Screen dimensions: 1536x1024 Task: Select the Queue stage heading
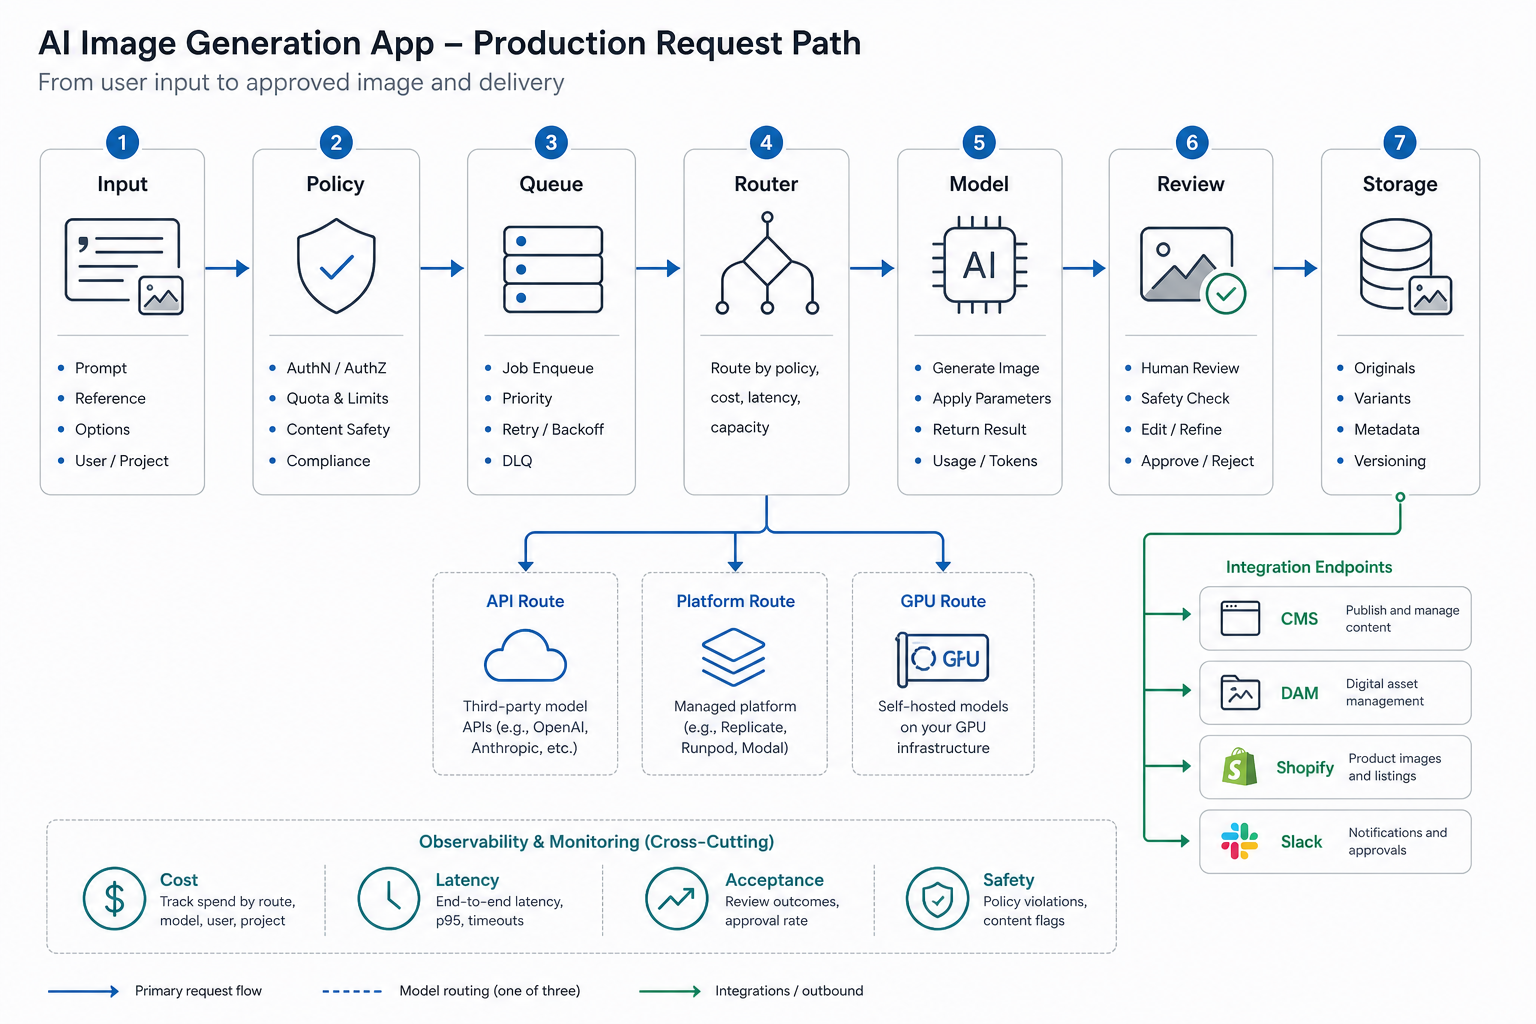551,184
